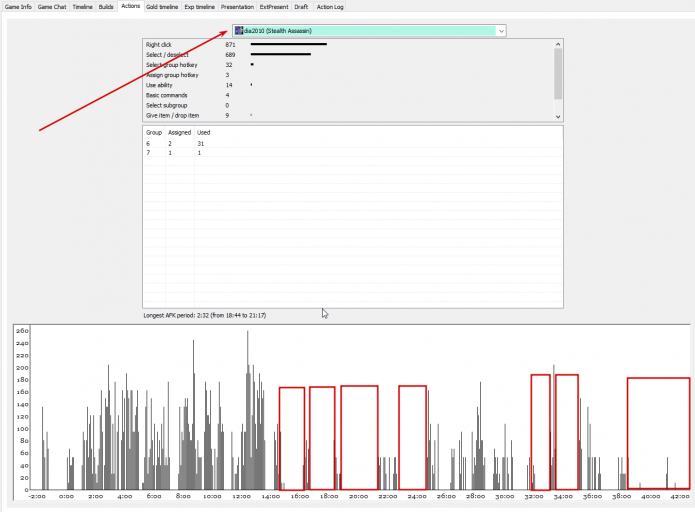Open the Game Info tab
The width and height of the screenshot is (695, 512).
tap(18, 7)
